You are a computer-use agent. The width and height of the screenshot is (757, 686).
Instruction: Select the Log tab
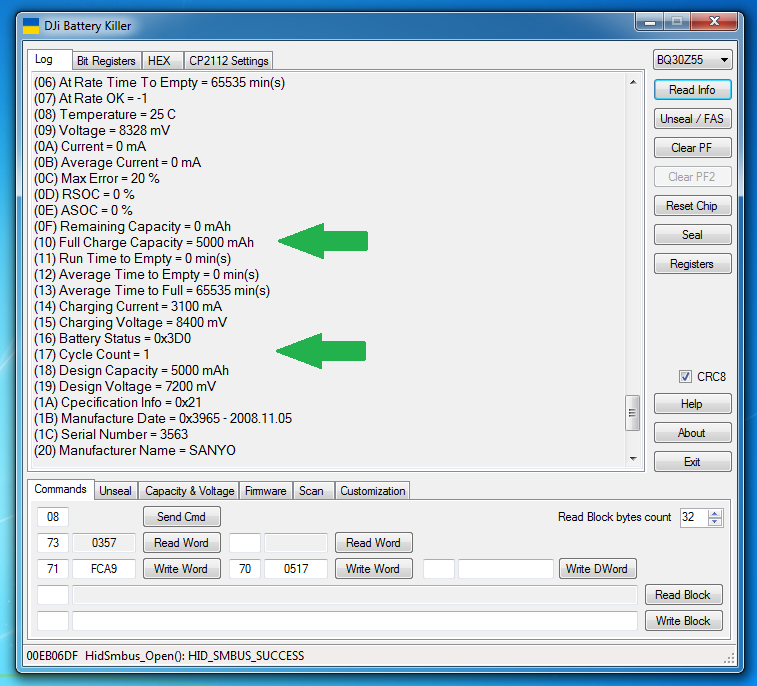[49, 59]
